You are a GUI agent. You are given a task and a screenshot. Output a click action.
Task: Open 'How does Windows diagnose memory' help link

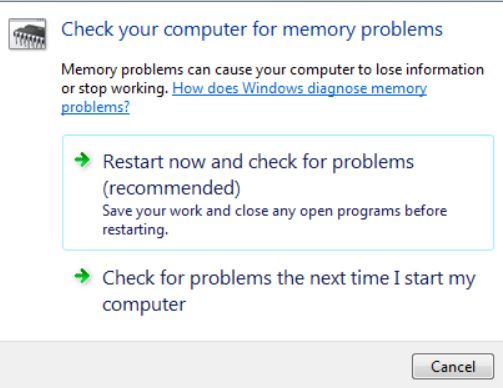[x=299, y=89]
